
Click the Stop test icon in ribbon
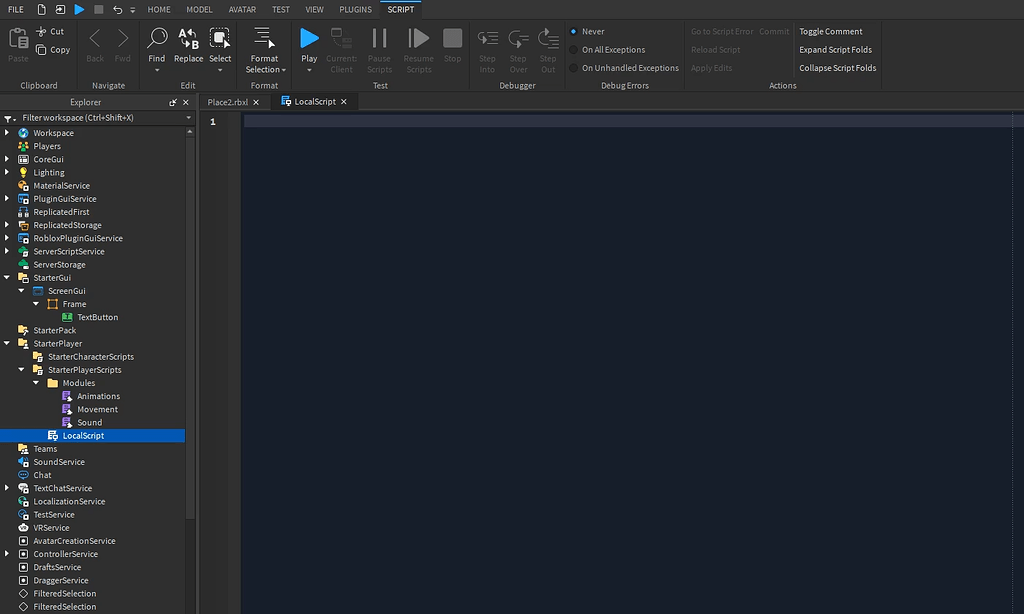click(x=453, y=38)
